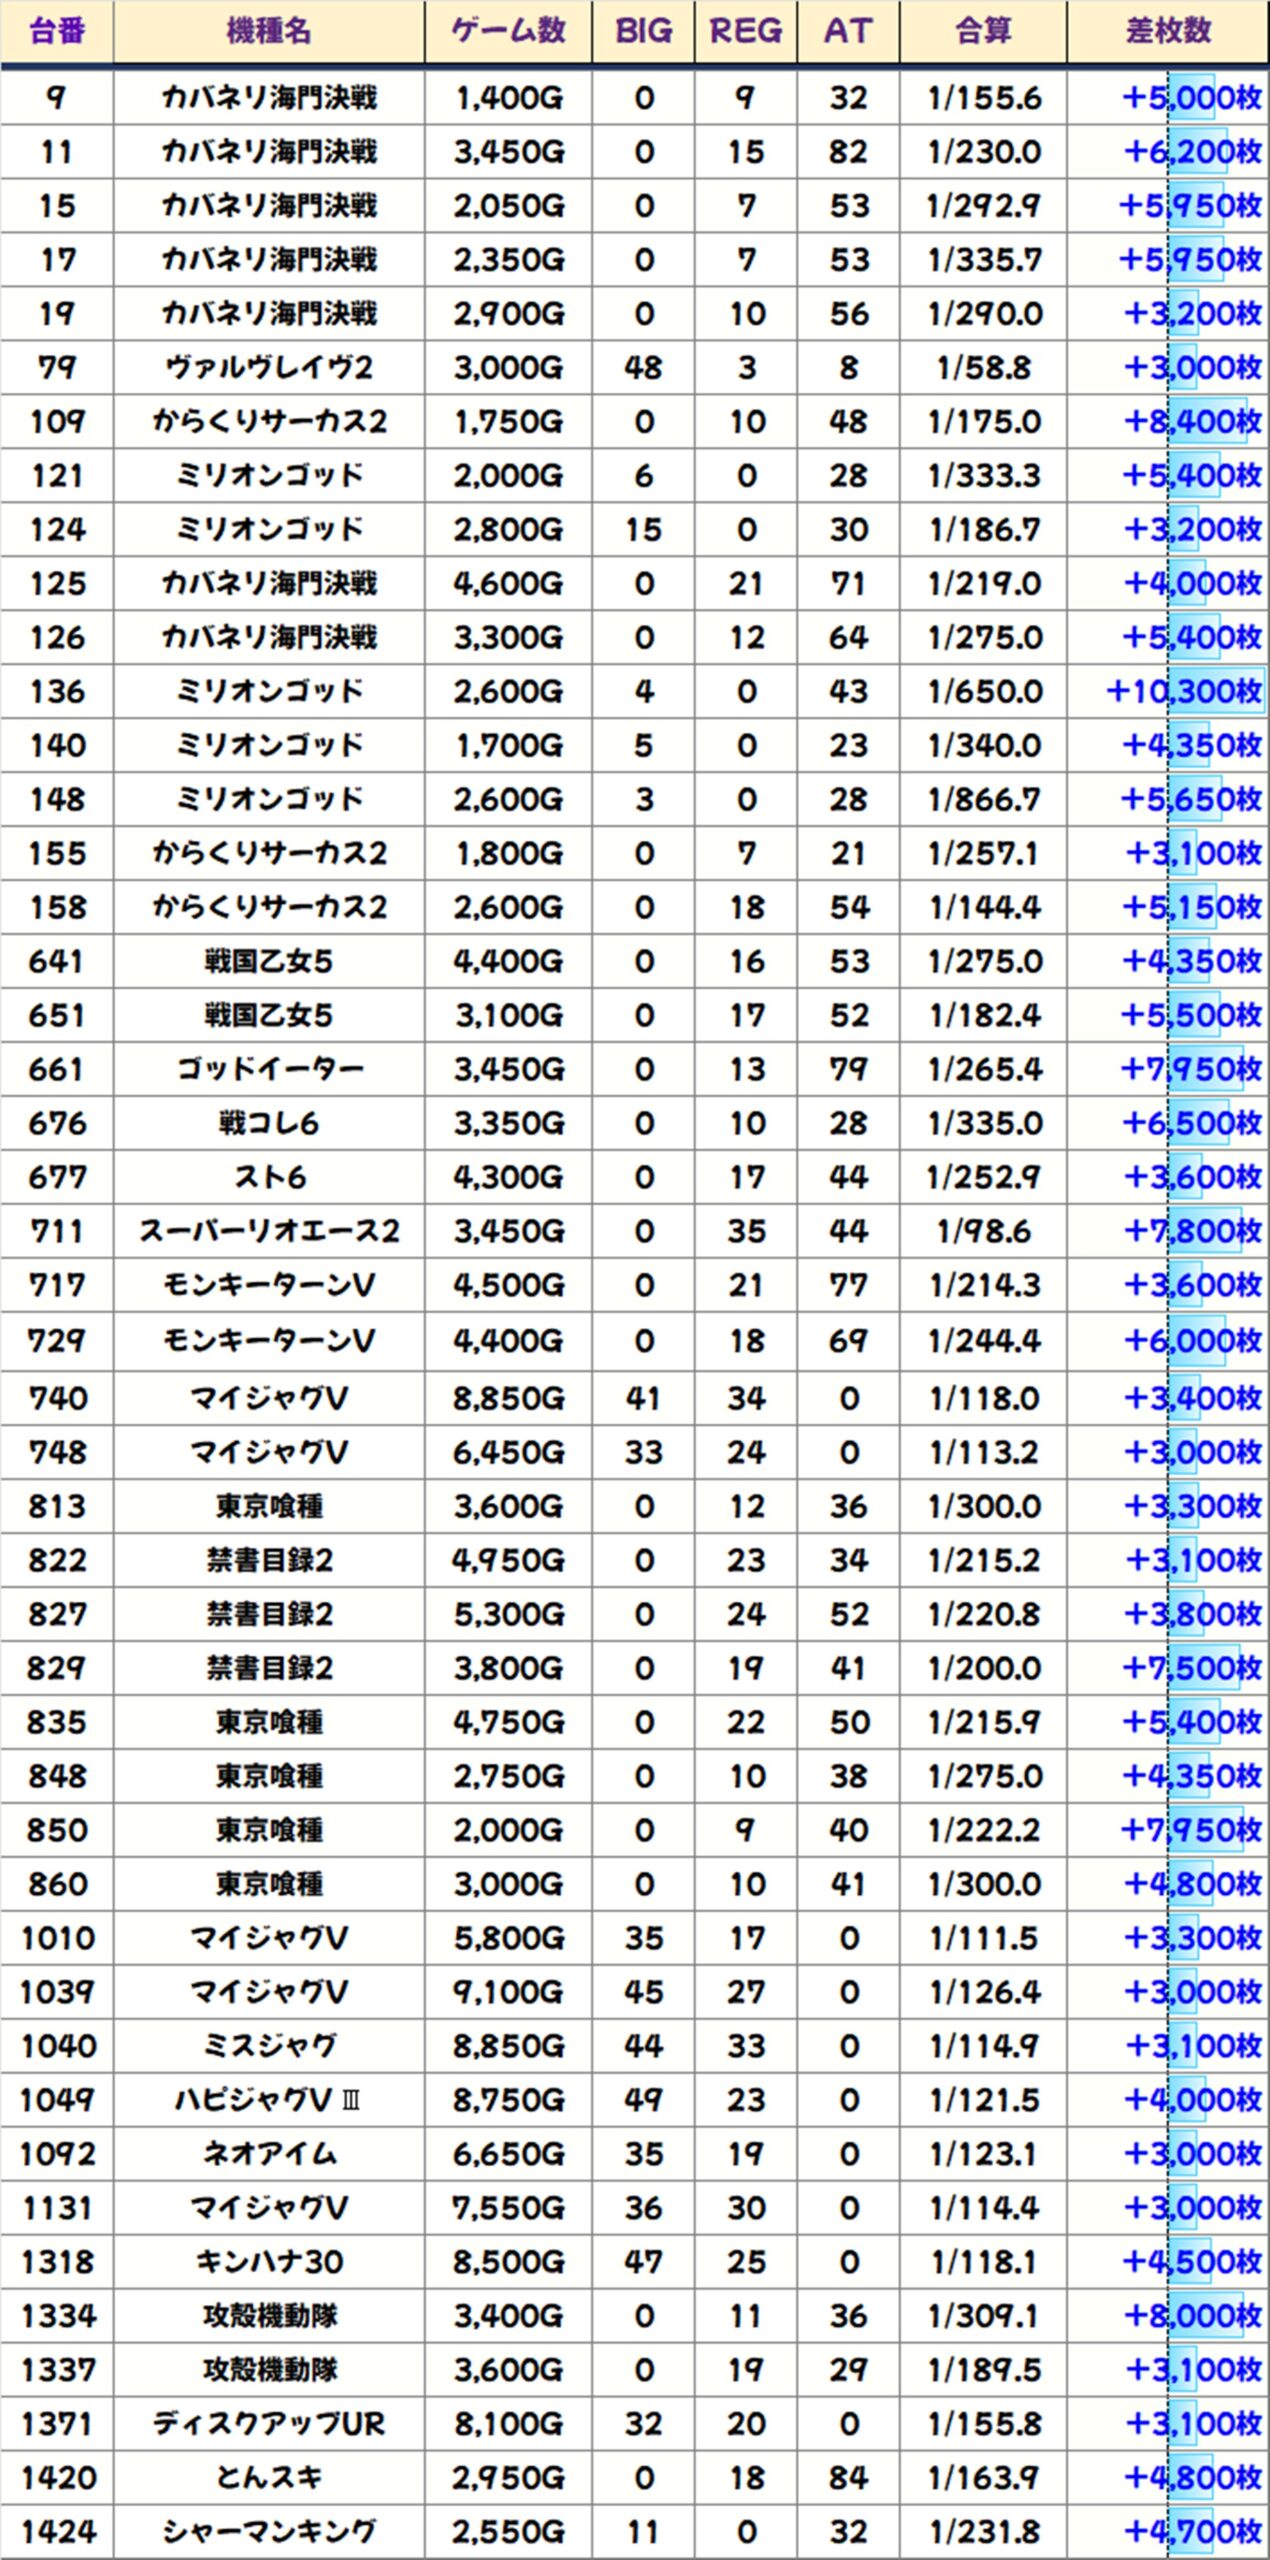
Task: Select machine number 850 cell
Action: point(57,1830)
